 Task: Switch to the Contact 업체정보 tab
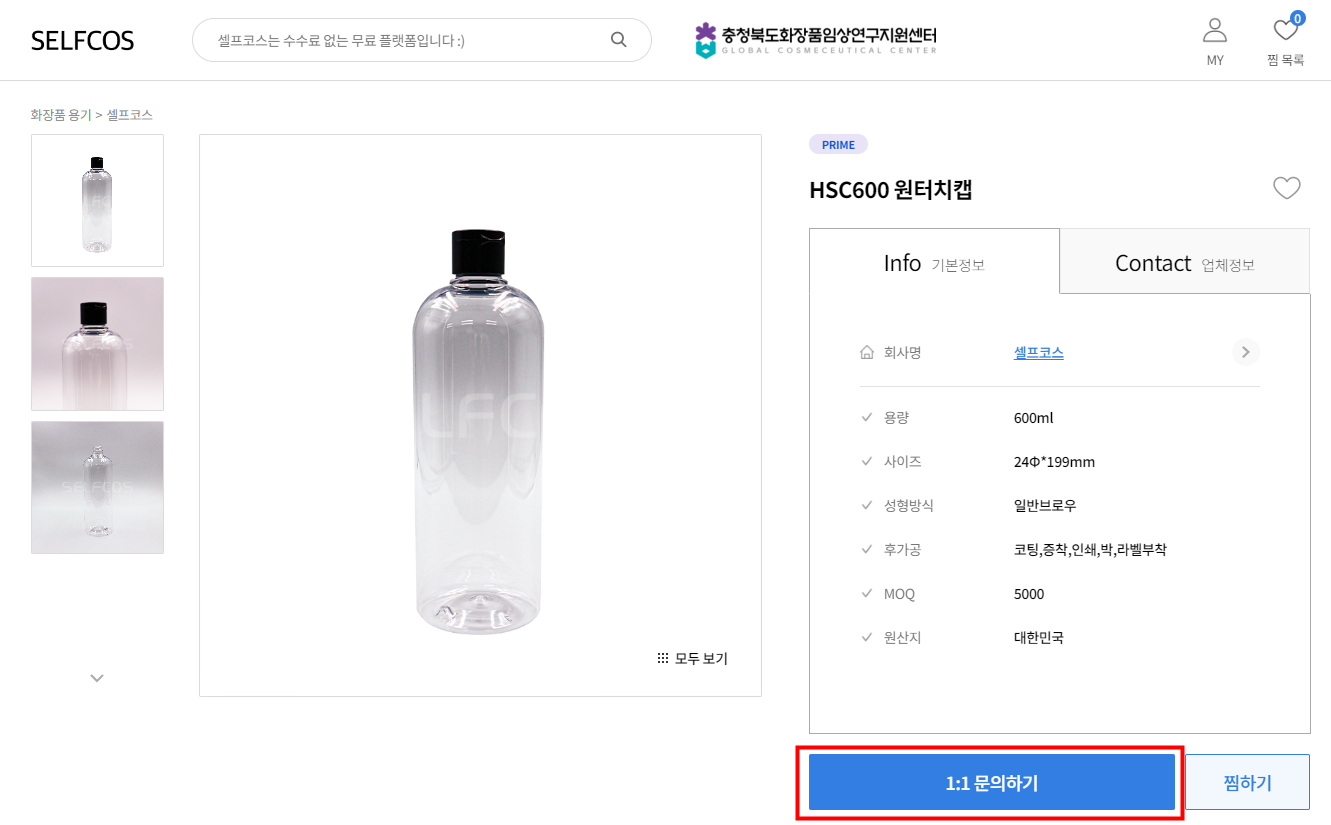point(1185,263)
